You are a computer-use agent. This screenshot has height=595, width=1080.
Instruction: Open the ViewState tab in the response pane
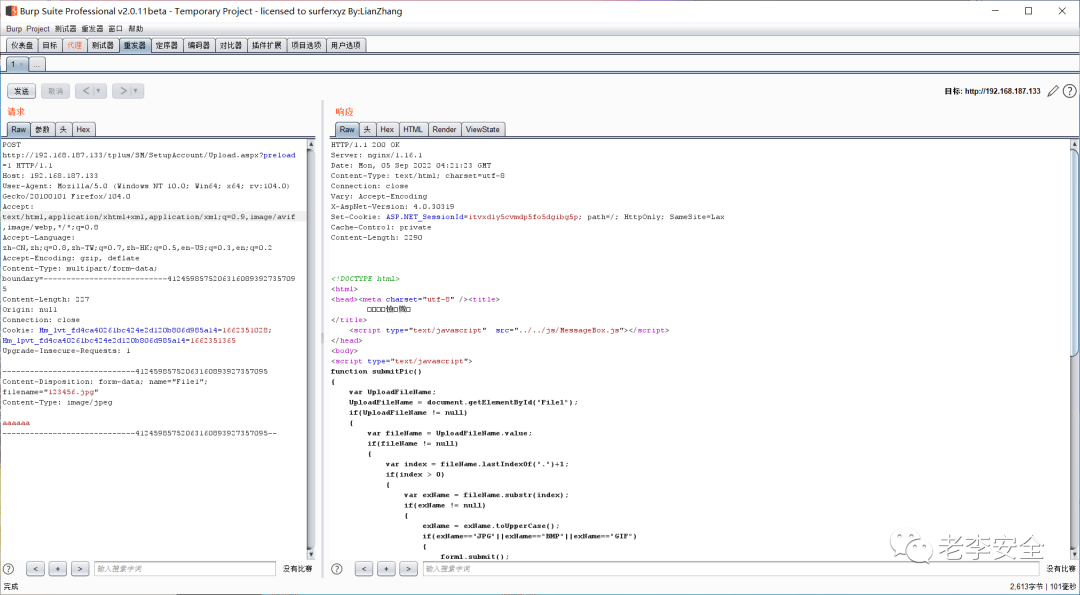484,129
